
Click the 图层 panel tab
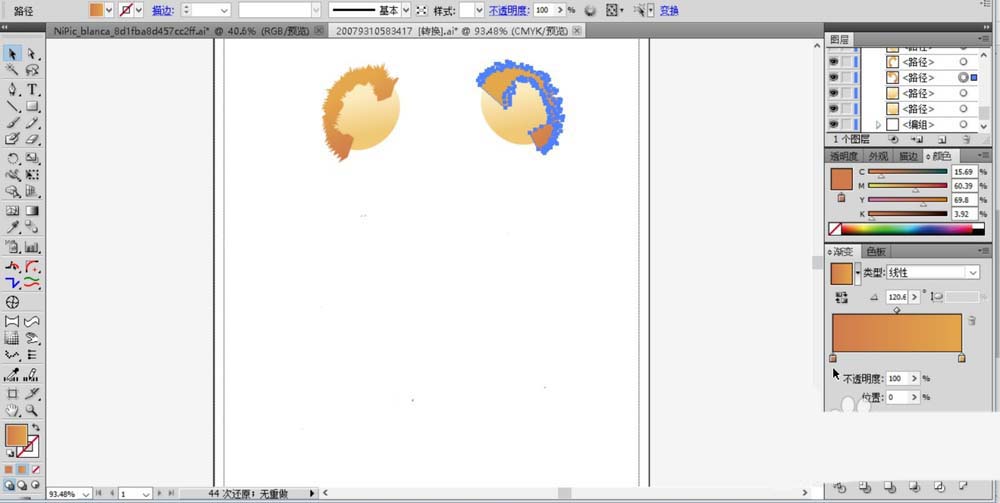pos(839,40)
